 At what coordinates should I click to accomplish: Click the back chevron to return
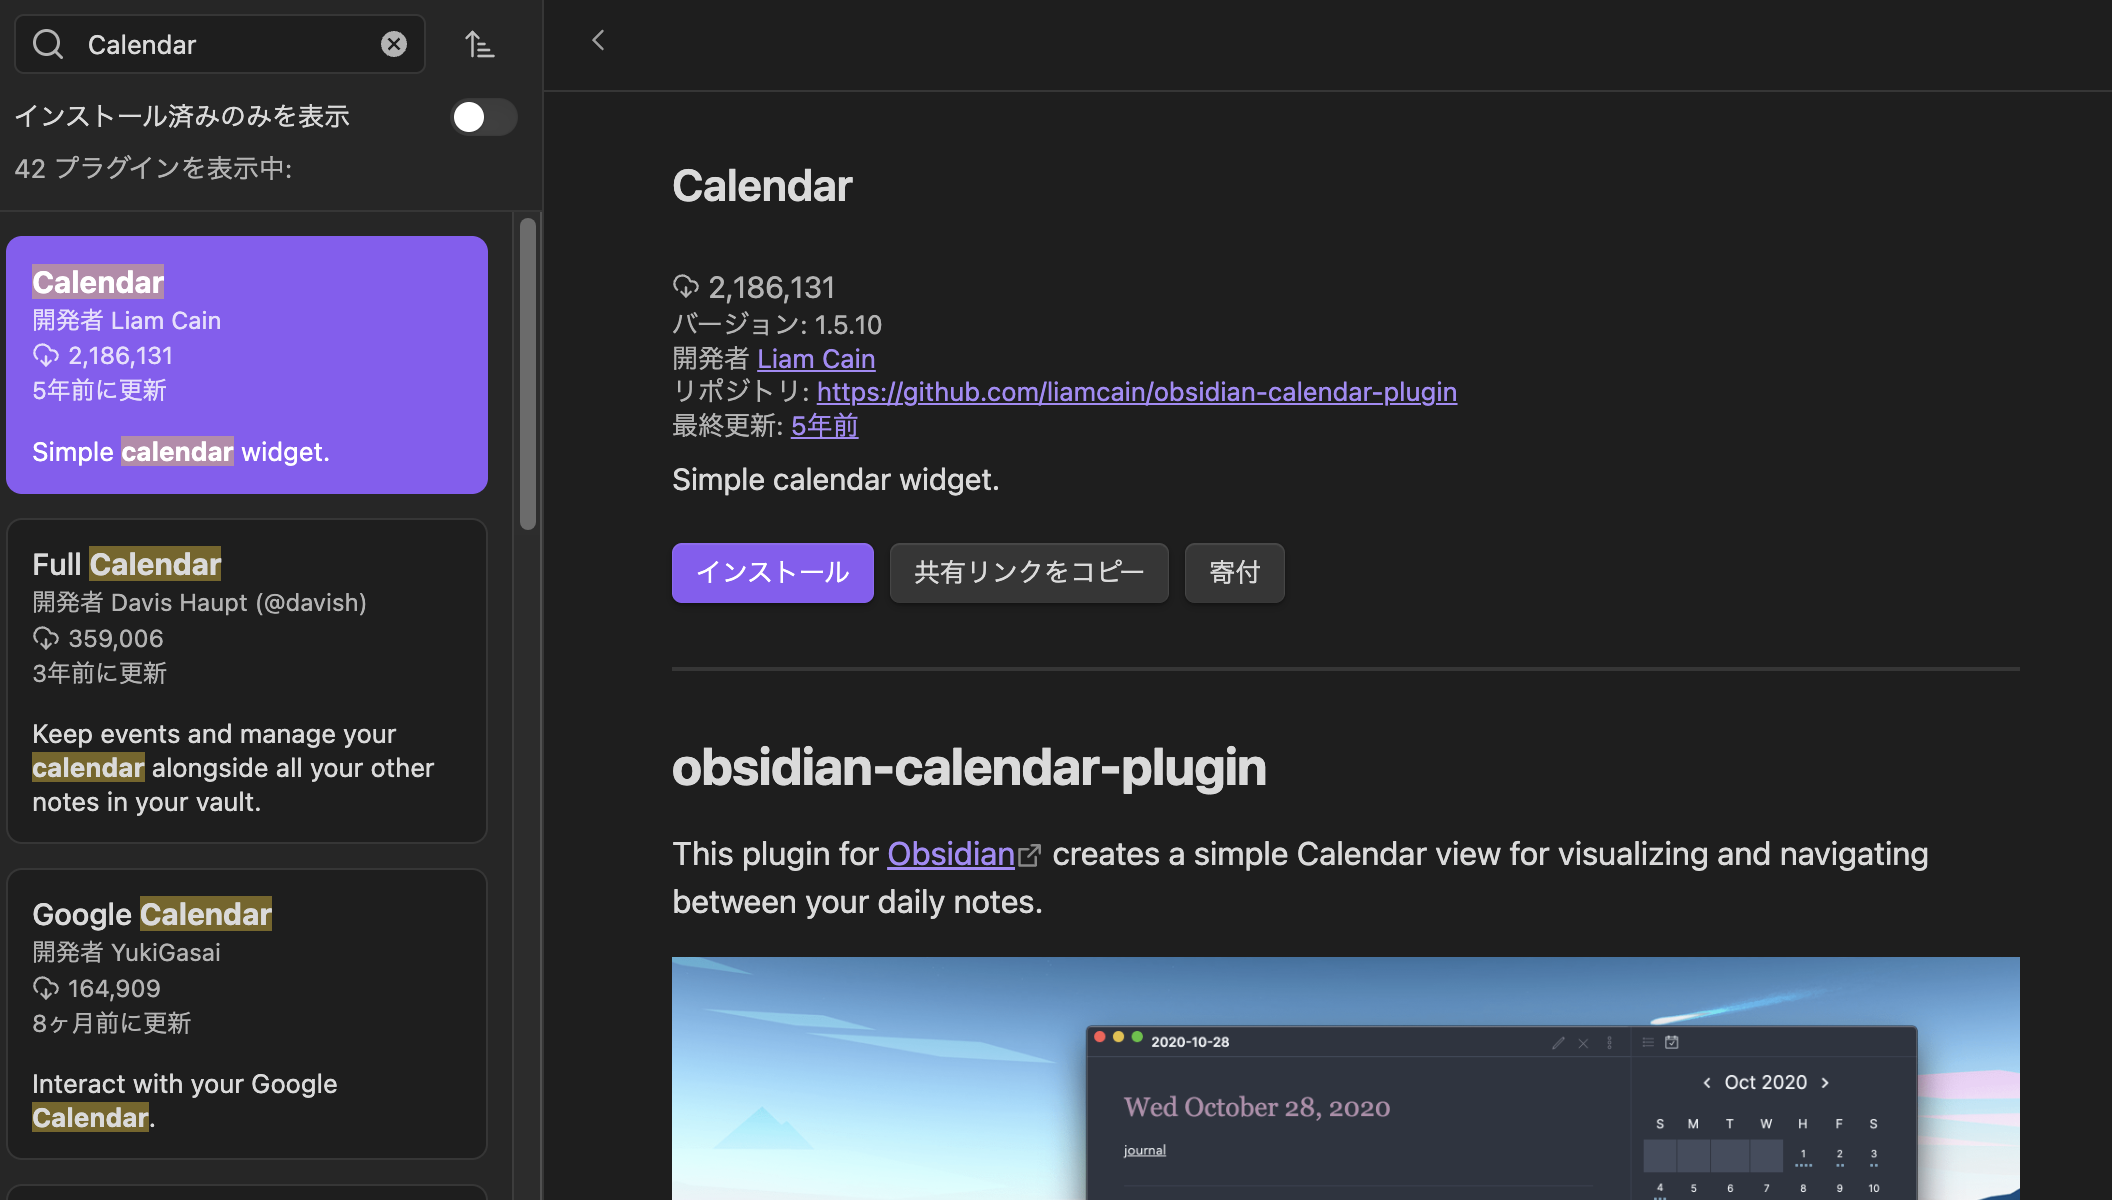[597, 40]
